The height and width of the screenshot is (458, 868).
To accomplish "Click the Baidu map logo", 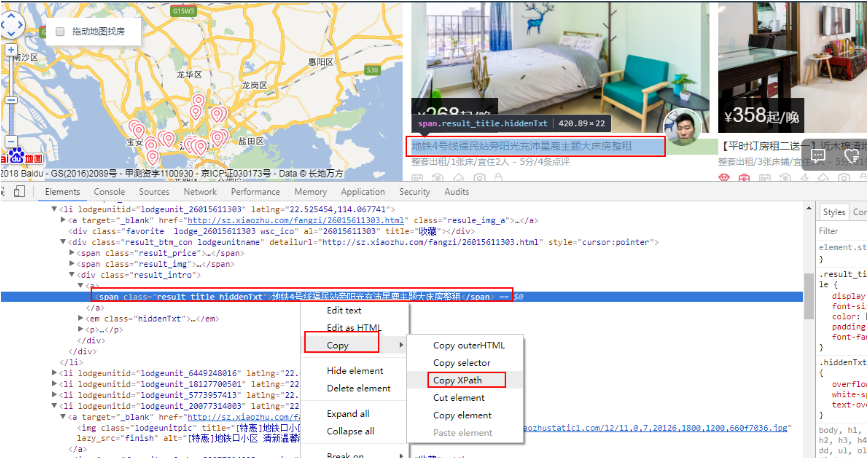I will click(x=21, y=156).
